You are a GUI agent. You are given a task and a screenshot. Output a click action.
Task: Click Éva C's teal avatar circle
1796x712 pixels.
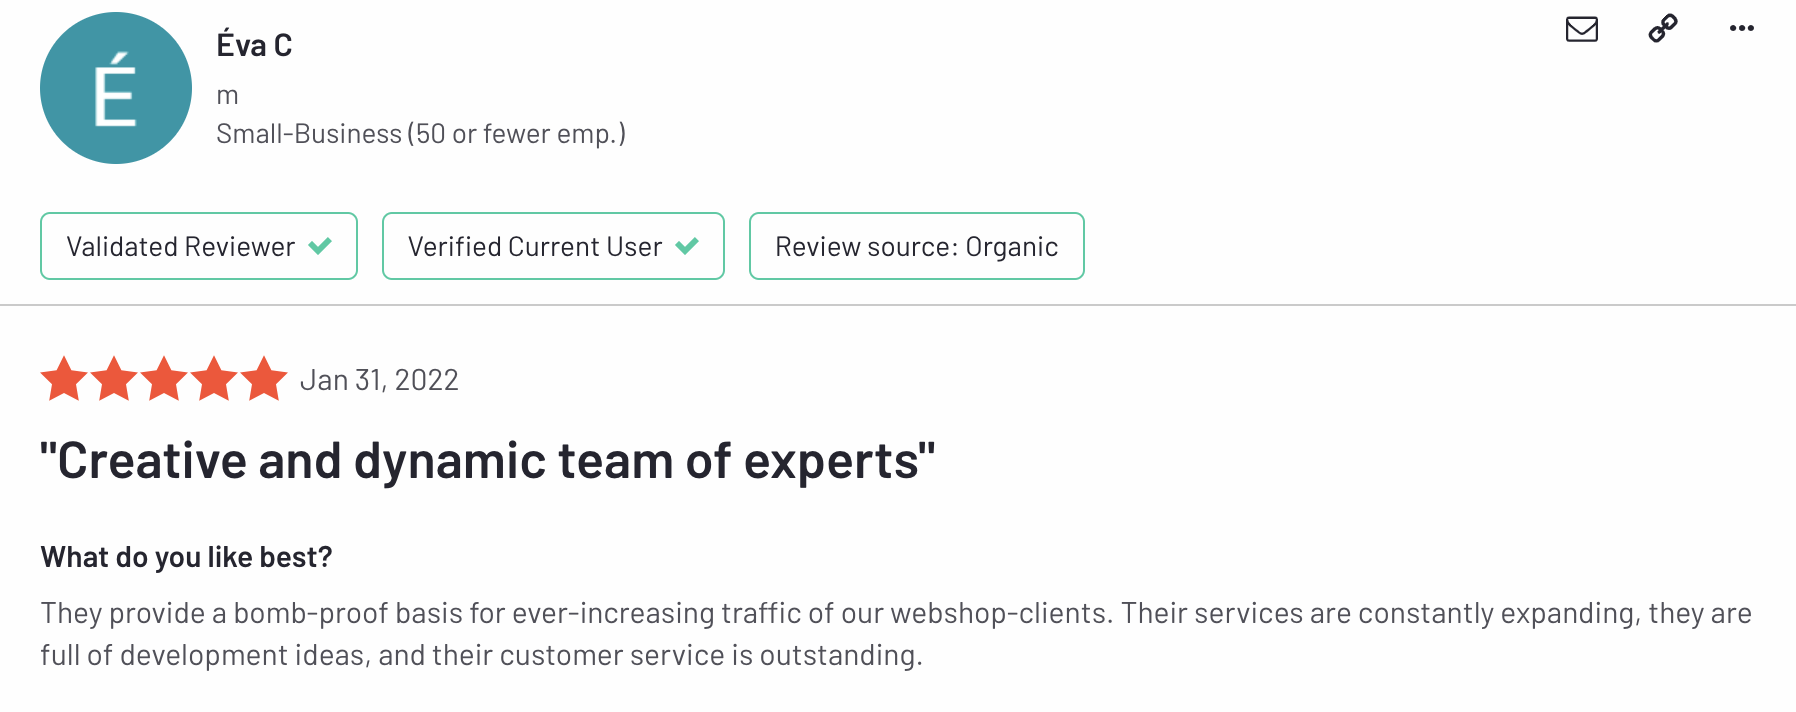click(116, 88)
